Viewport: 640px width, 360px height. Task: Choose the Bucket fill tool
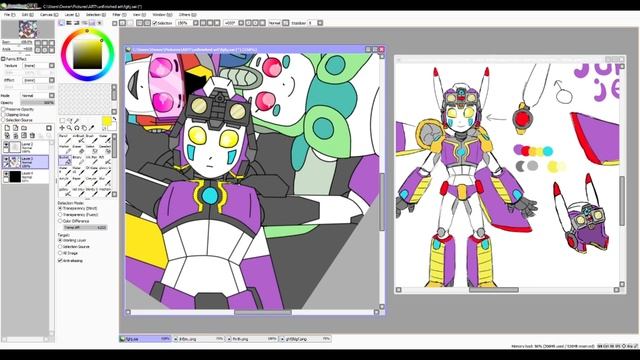64,160
